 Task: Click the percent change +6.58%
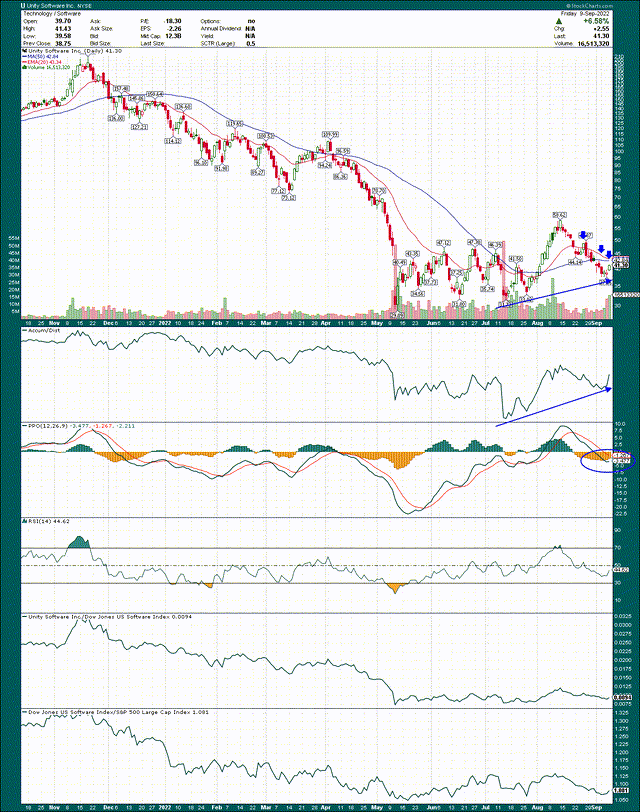coord(595,21)
